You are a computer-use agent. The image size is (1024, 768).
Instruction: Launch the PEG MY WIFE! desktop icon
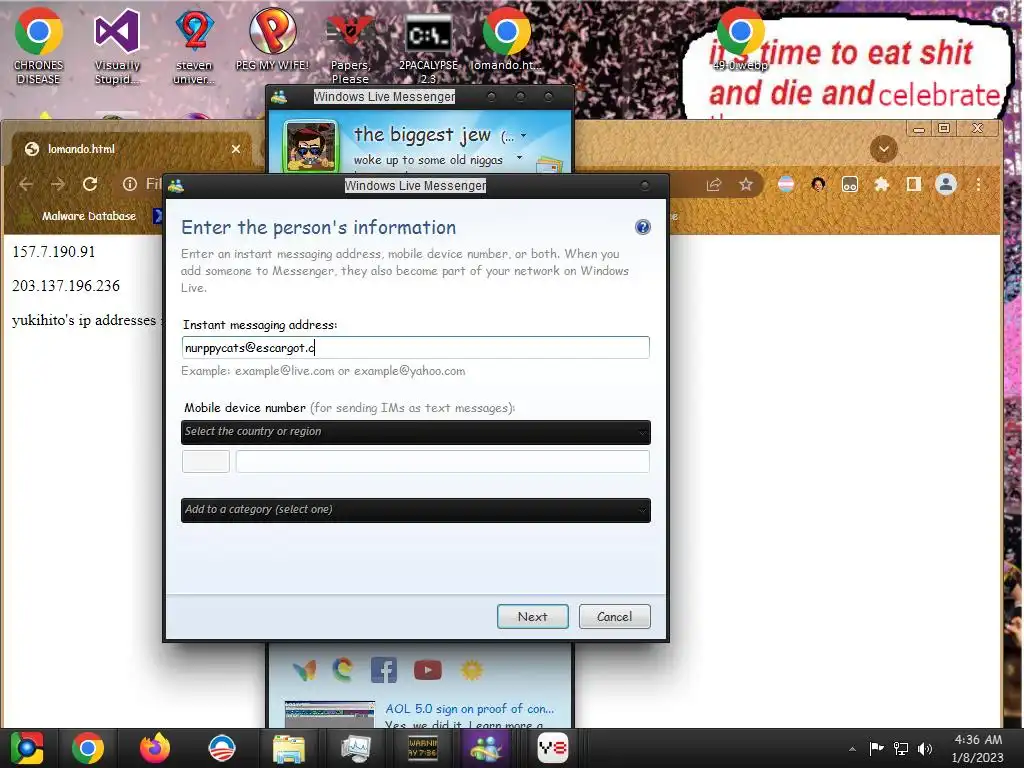click(x=272, y=39)
